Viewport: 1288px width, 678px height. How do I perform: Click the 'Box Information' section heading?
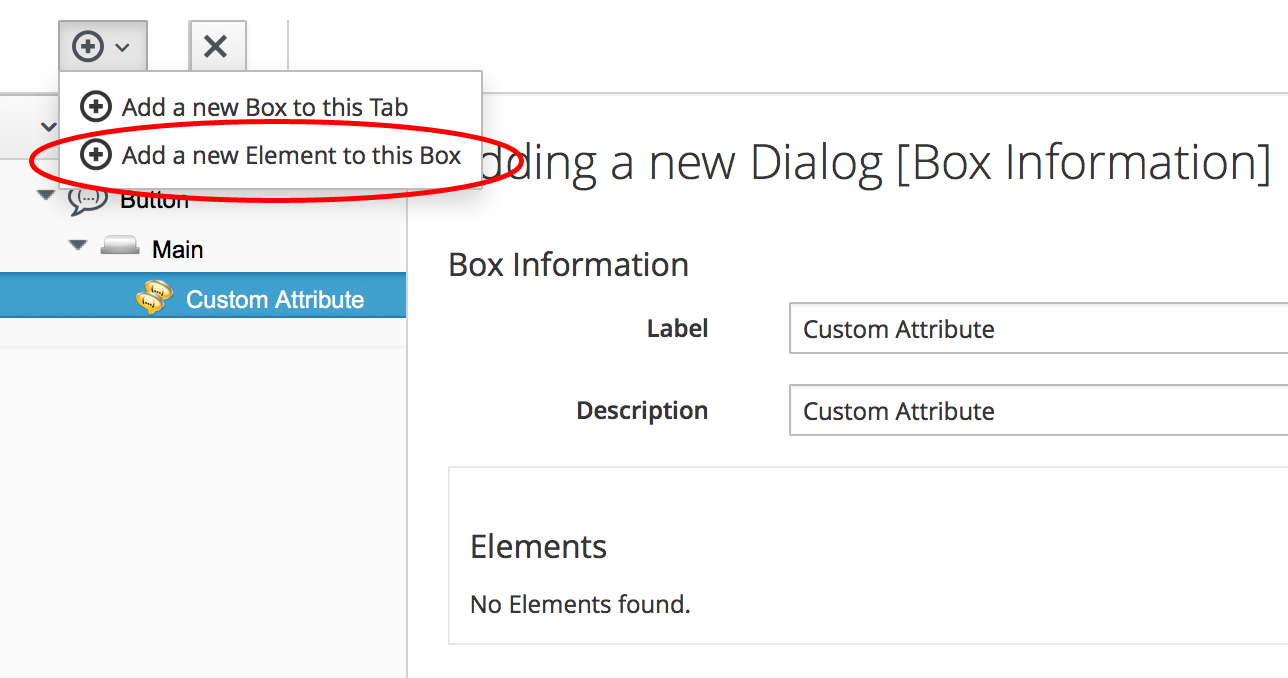click(568, 265)
